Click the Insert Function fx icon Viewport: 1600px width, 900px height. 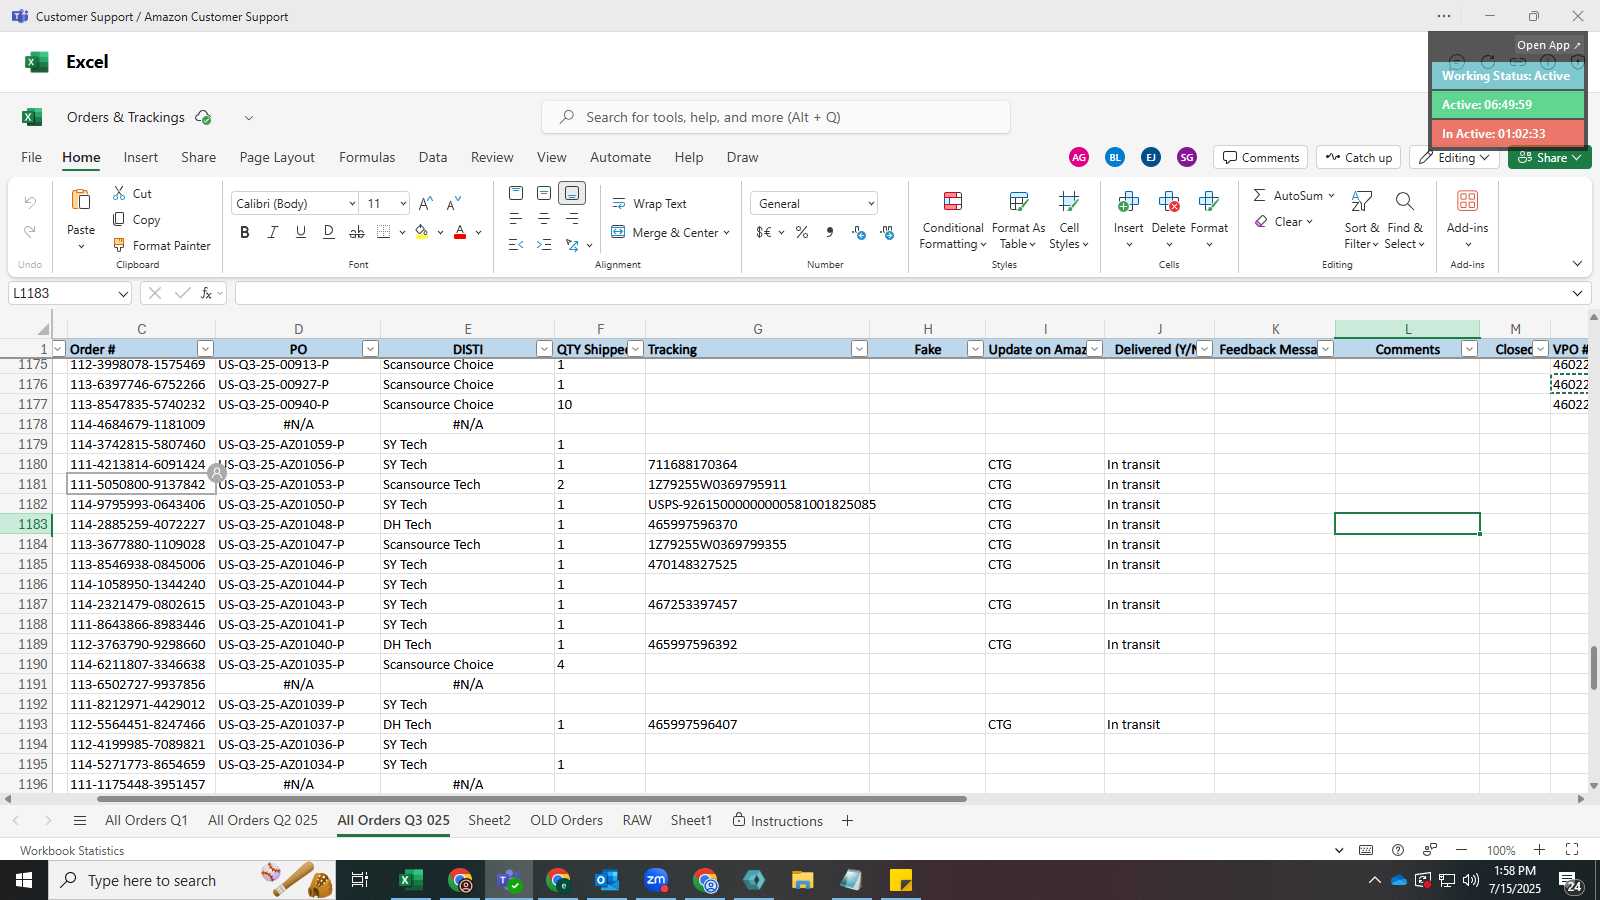click(207, 293)
